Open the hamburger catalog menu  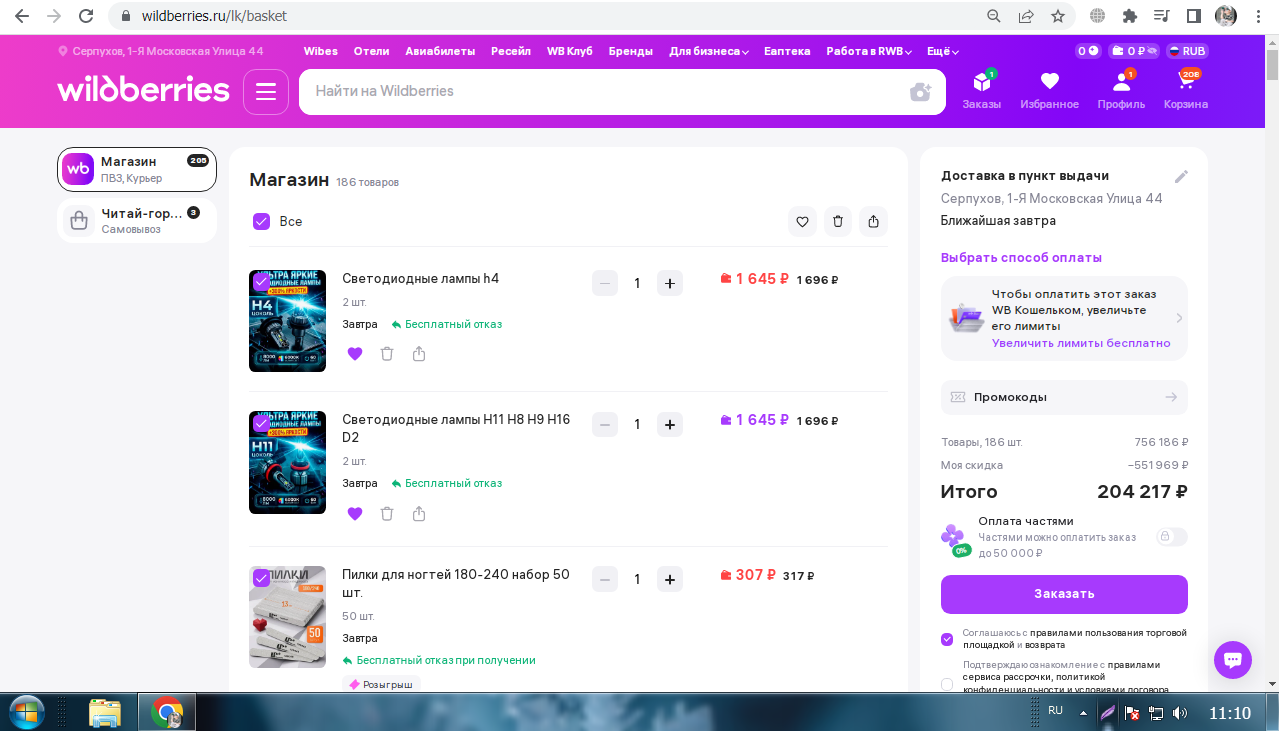click(x=265, y=92)
